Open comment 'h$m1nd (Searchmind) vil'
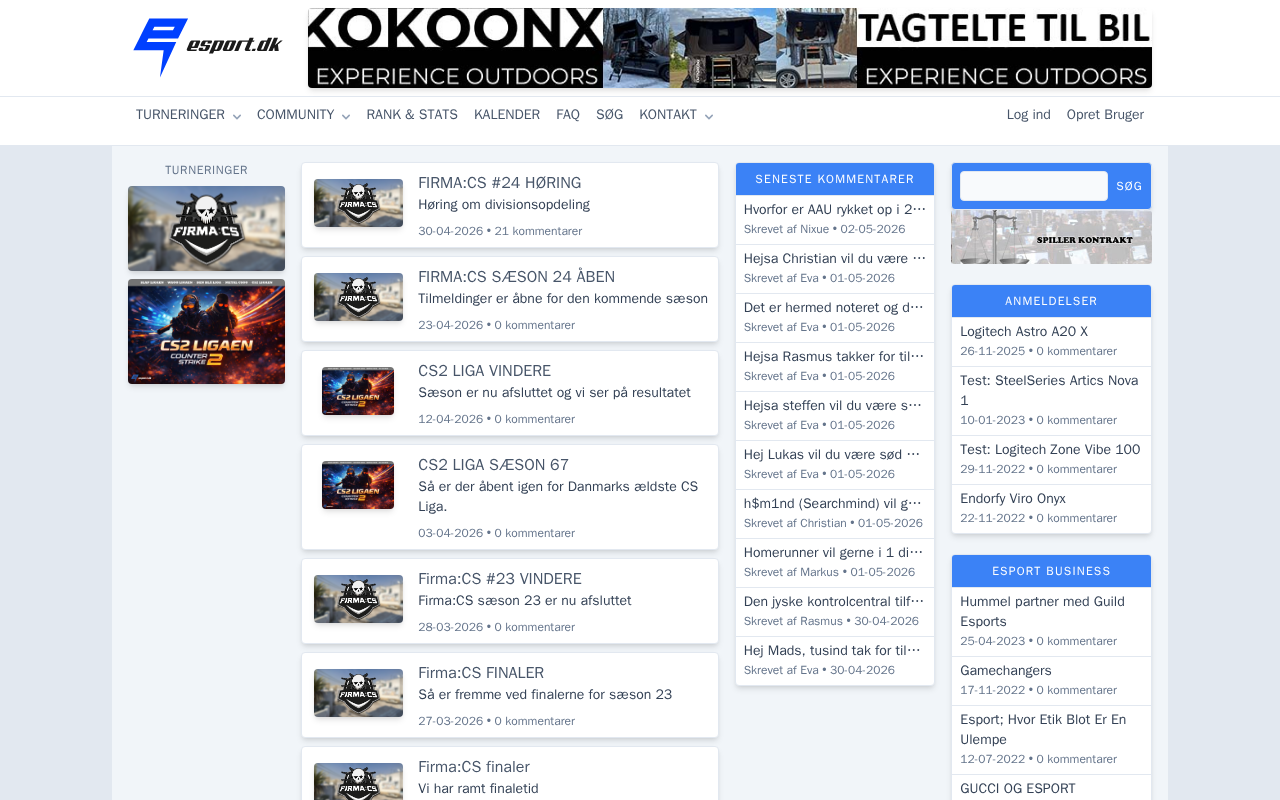 (x=835, y=504)
